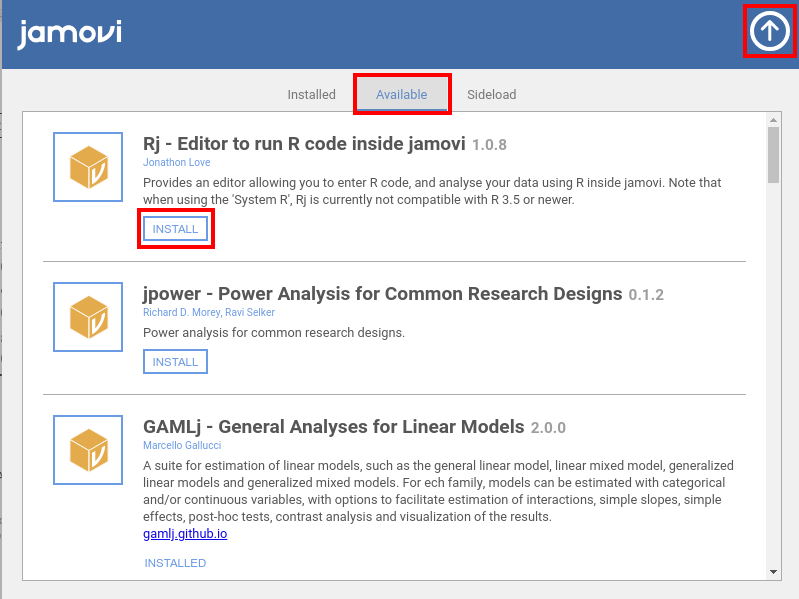Open the gamlj.github.io link

click(185, 534)
